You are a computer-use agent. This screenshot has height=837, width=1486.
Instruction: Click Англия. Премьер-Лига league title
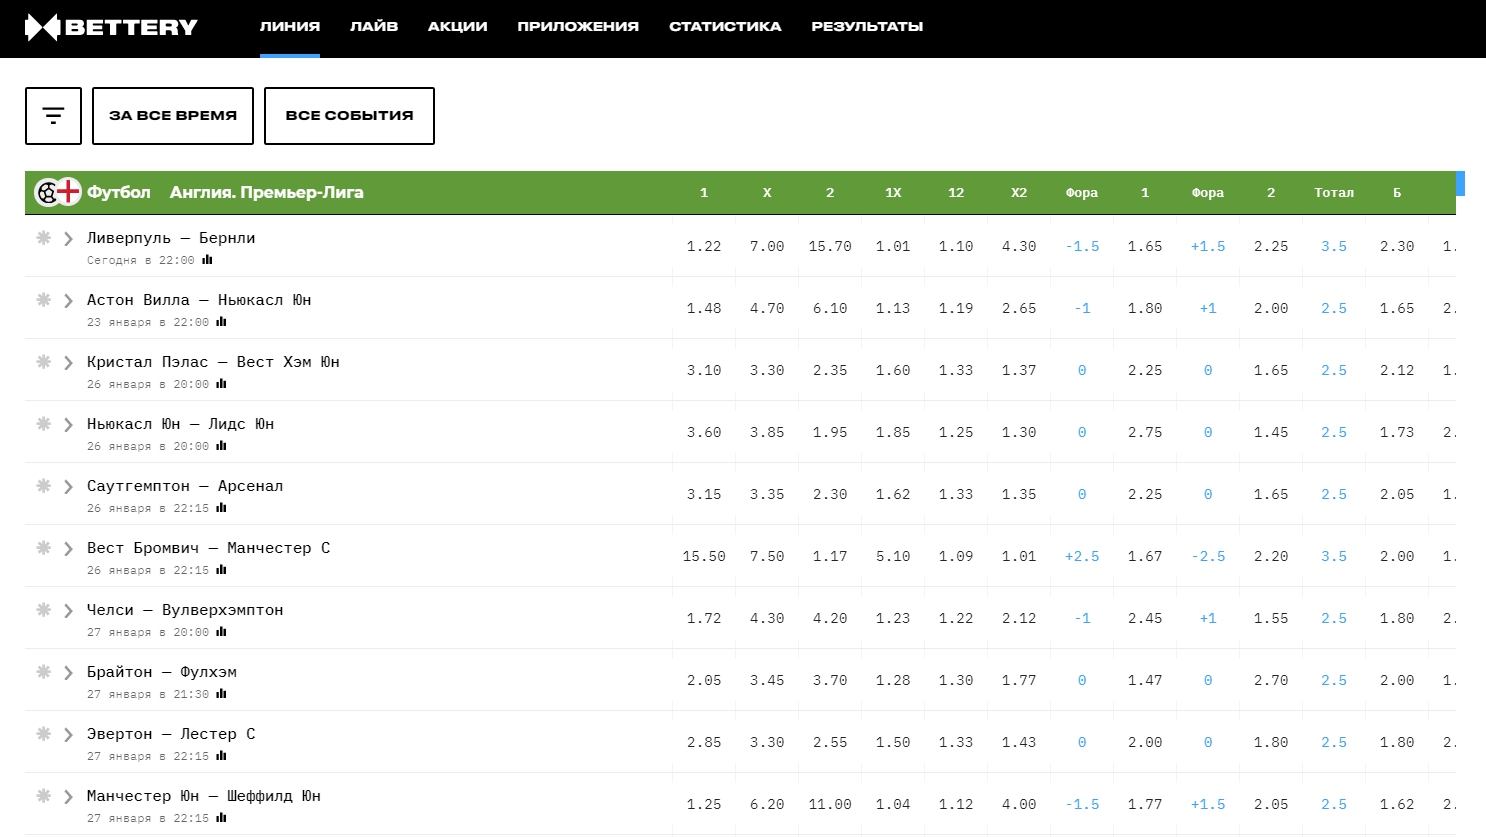click(x=267, y=192)
